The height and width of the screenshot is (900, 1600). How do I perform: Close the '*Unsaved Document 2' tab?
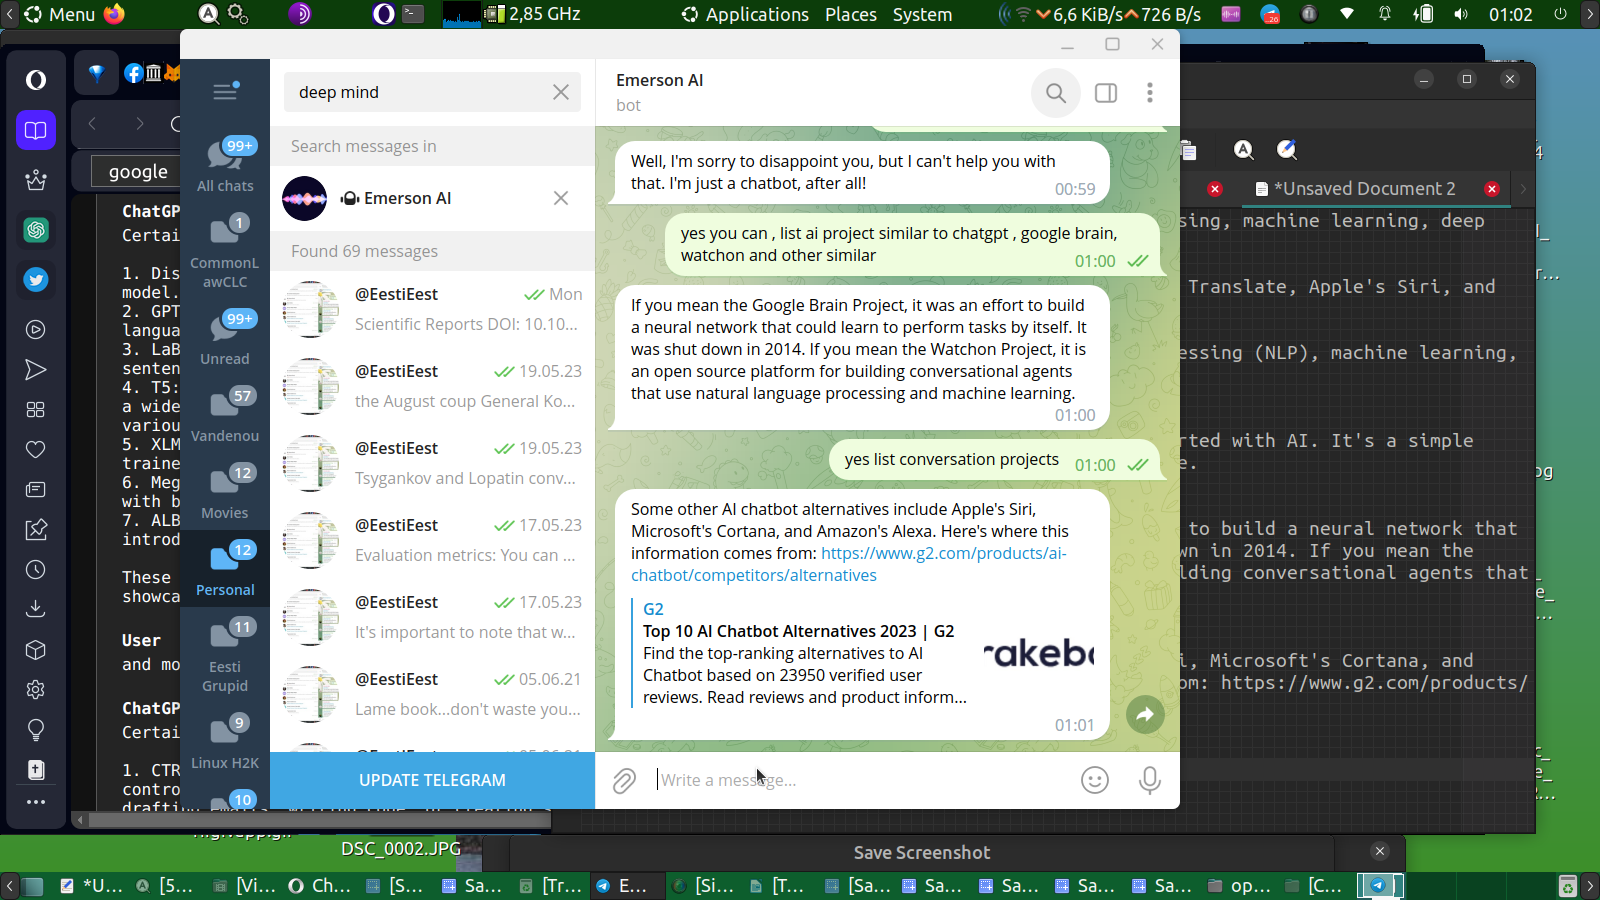(x=1492, y=189)
